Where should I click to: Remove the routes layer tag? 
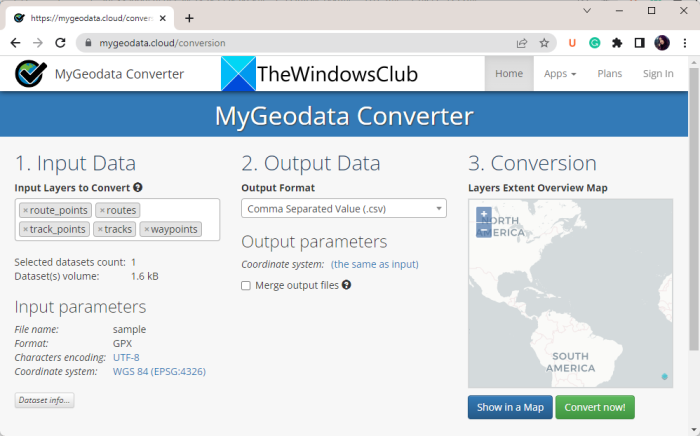[x=102, y=211]
